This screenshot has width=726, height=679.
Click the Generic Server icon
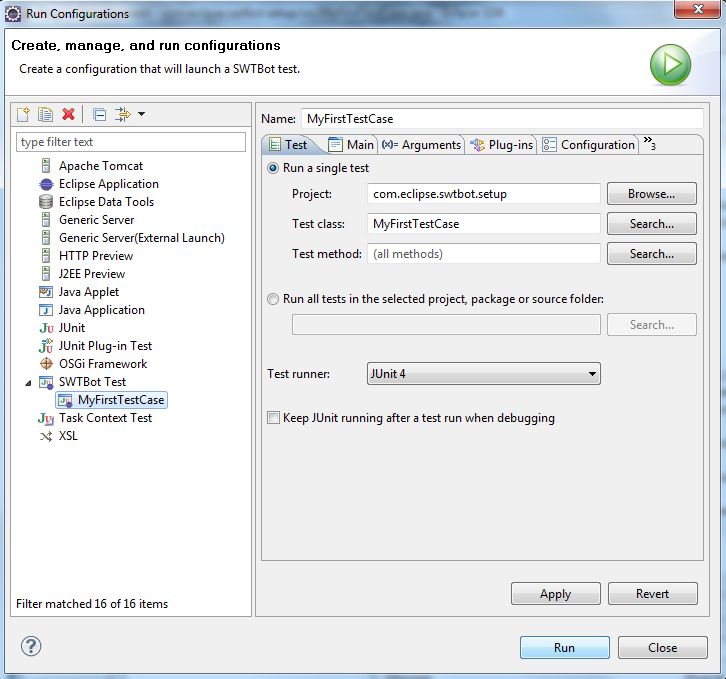pos(46,220)
